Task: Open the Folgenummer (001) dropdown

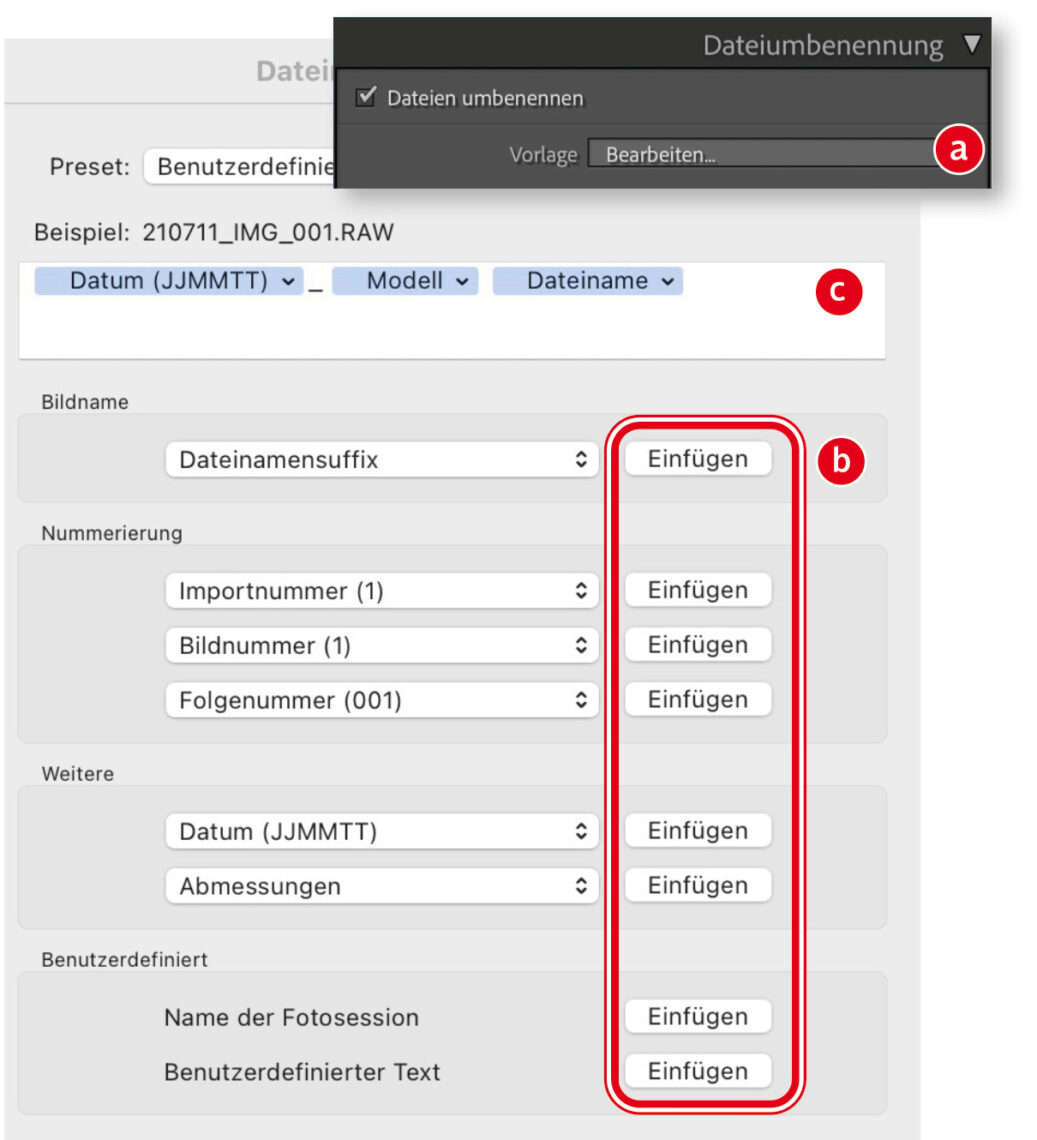Action: [x=381, y=701]
